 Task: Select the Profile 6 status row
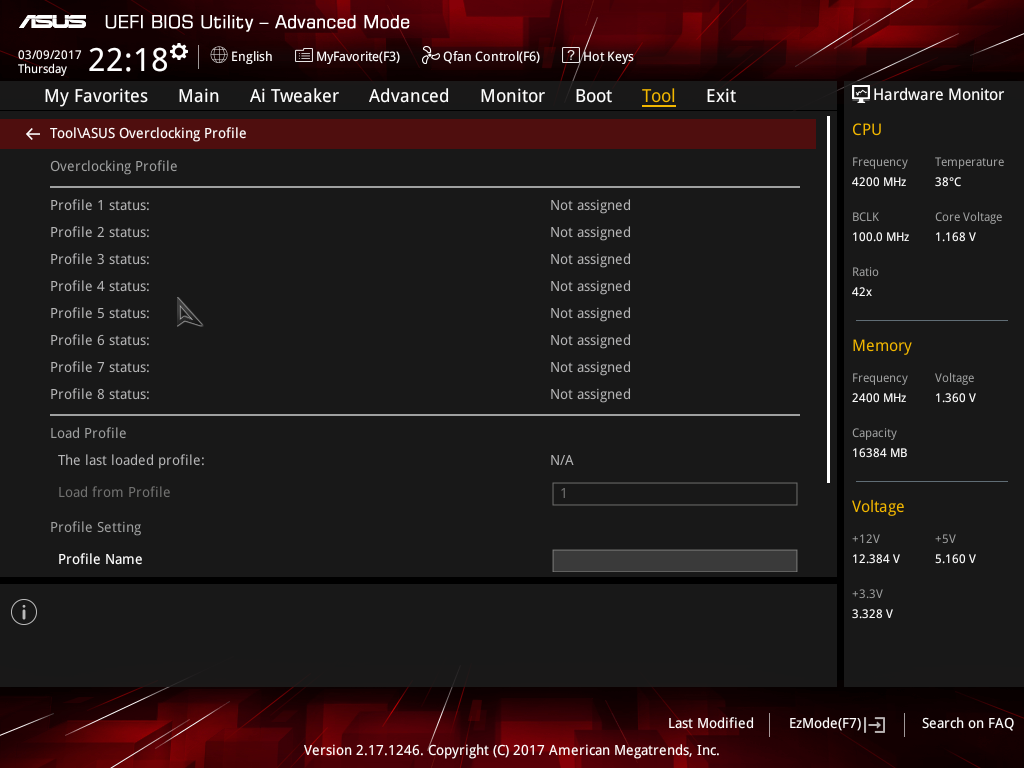[424, 340]
